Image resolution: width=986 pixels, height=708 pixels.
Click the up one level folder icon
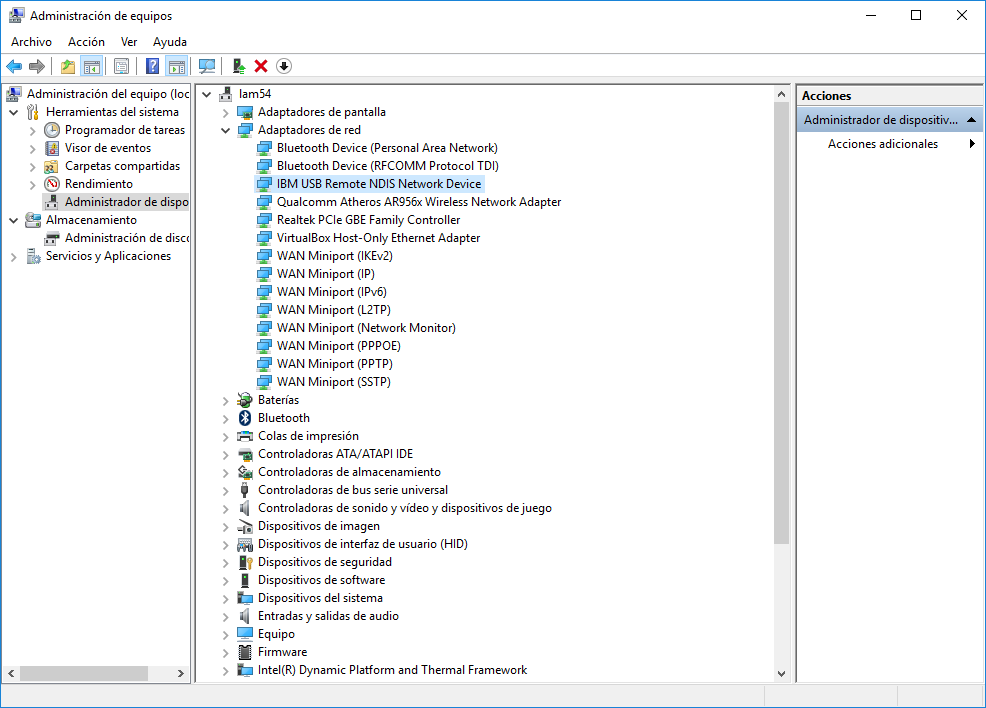point(68,66)
